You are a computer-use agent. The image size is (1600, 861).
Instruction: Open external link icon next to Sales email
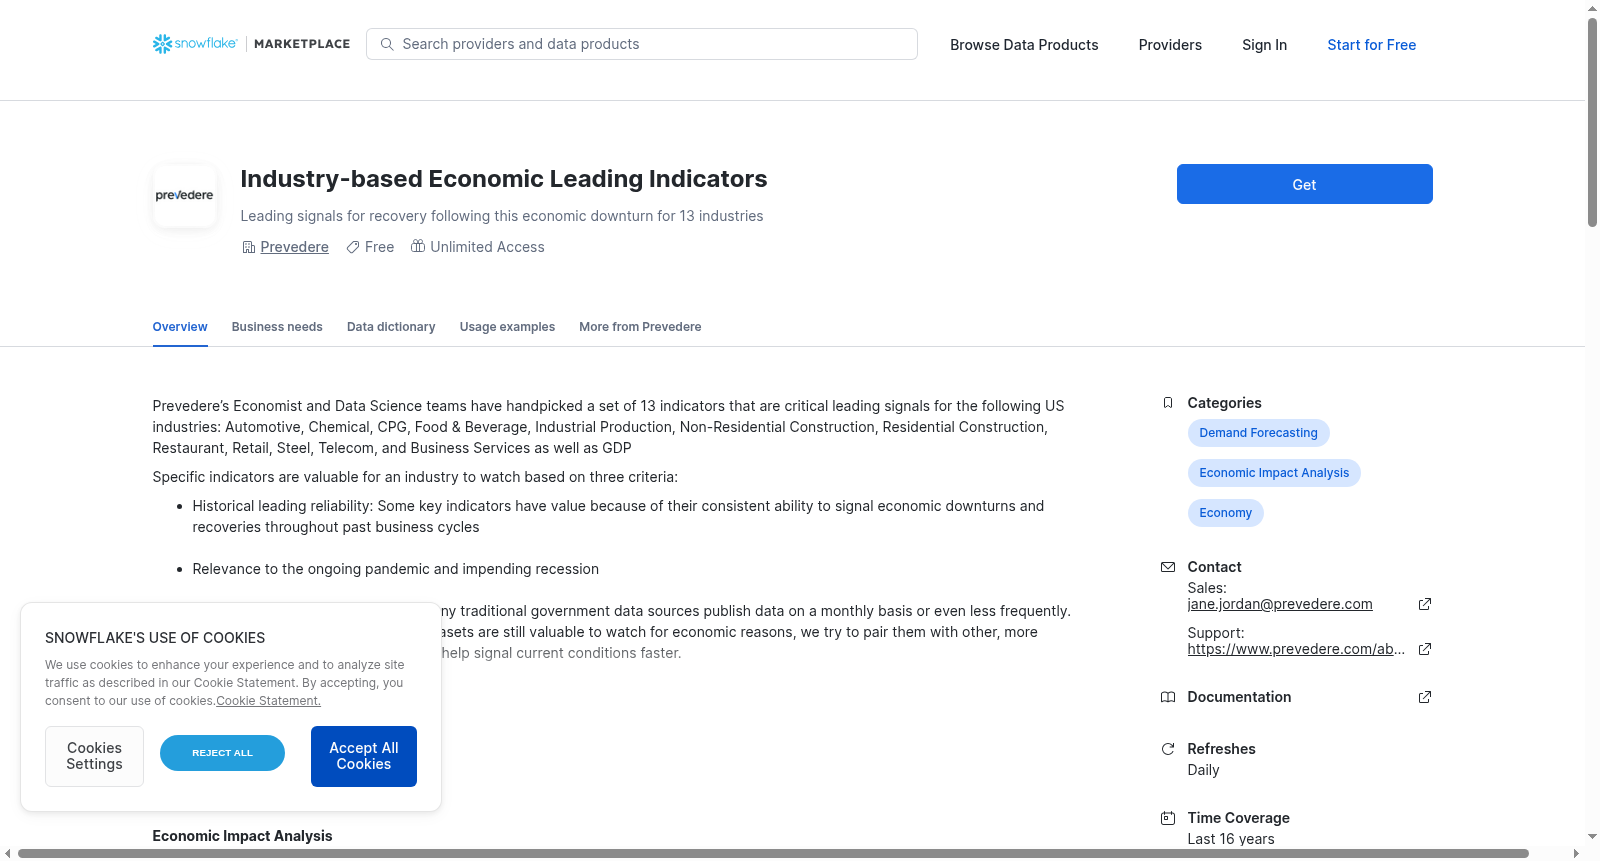(x=1425, y=604)
